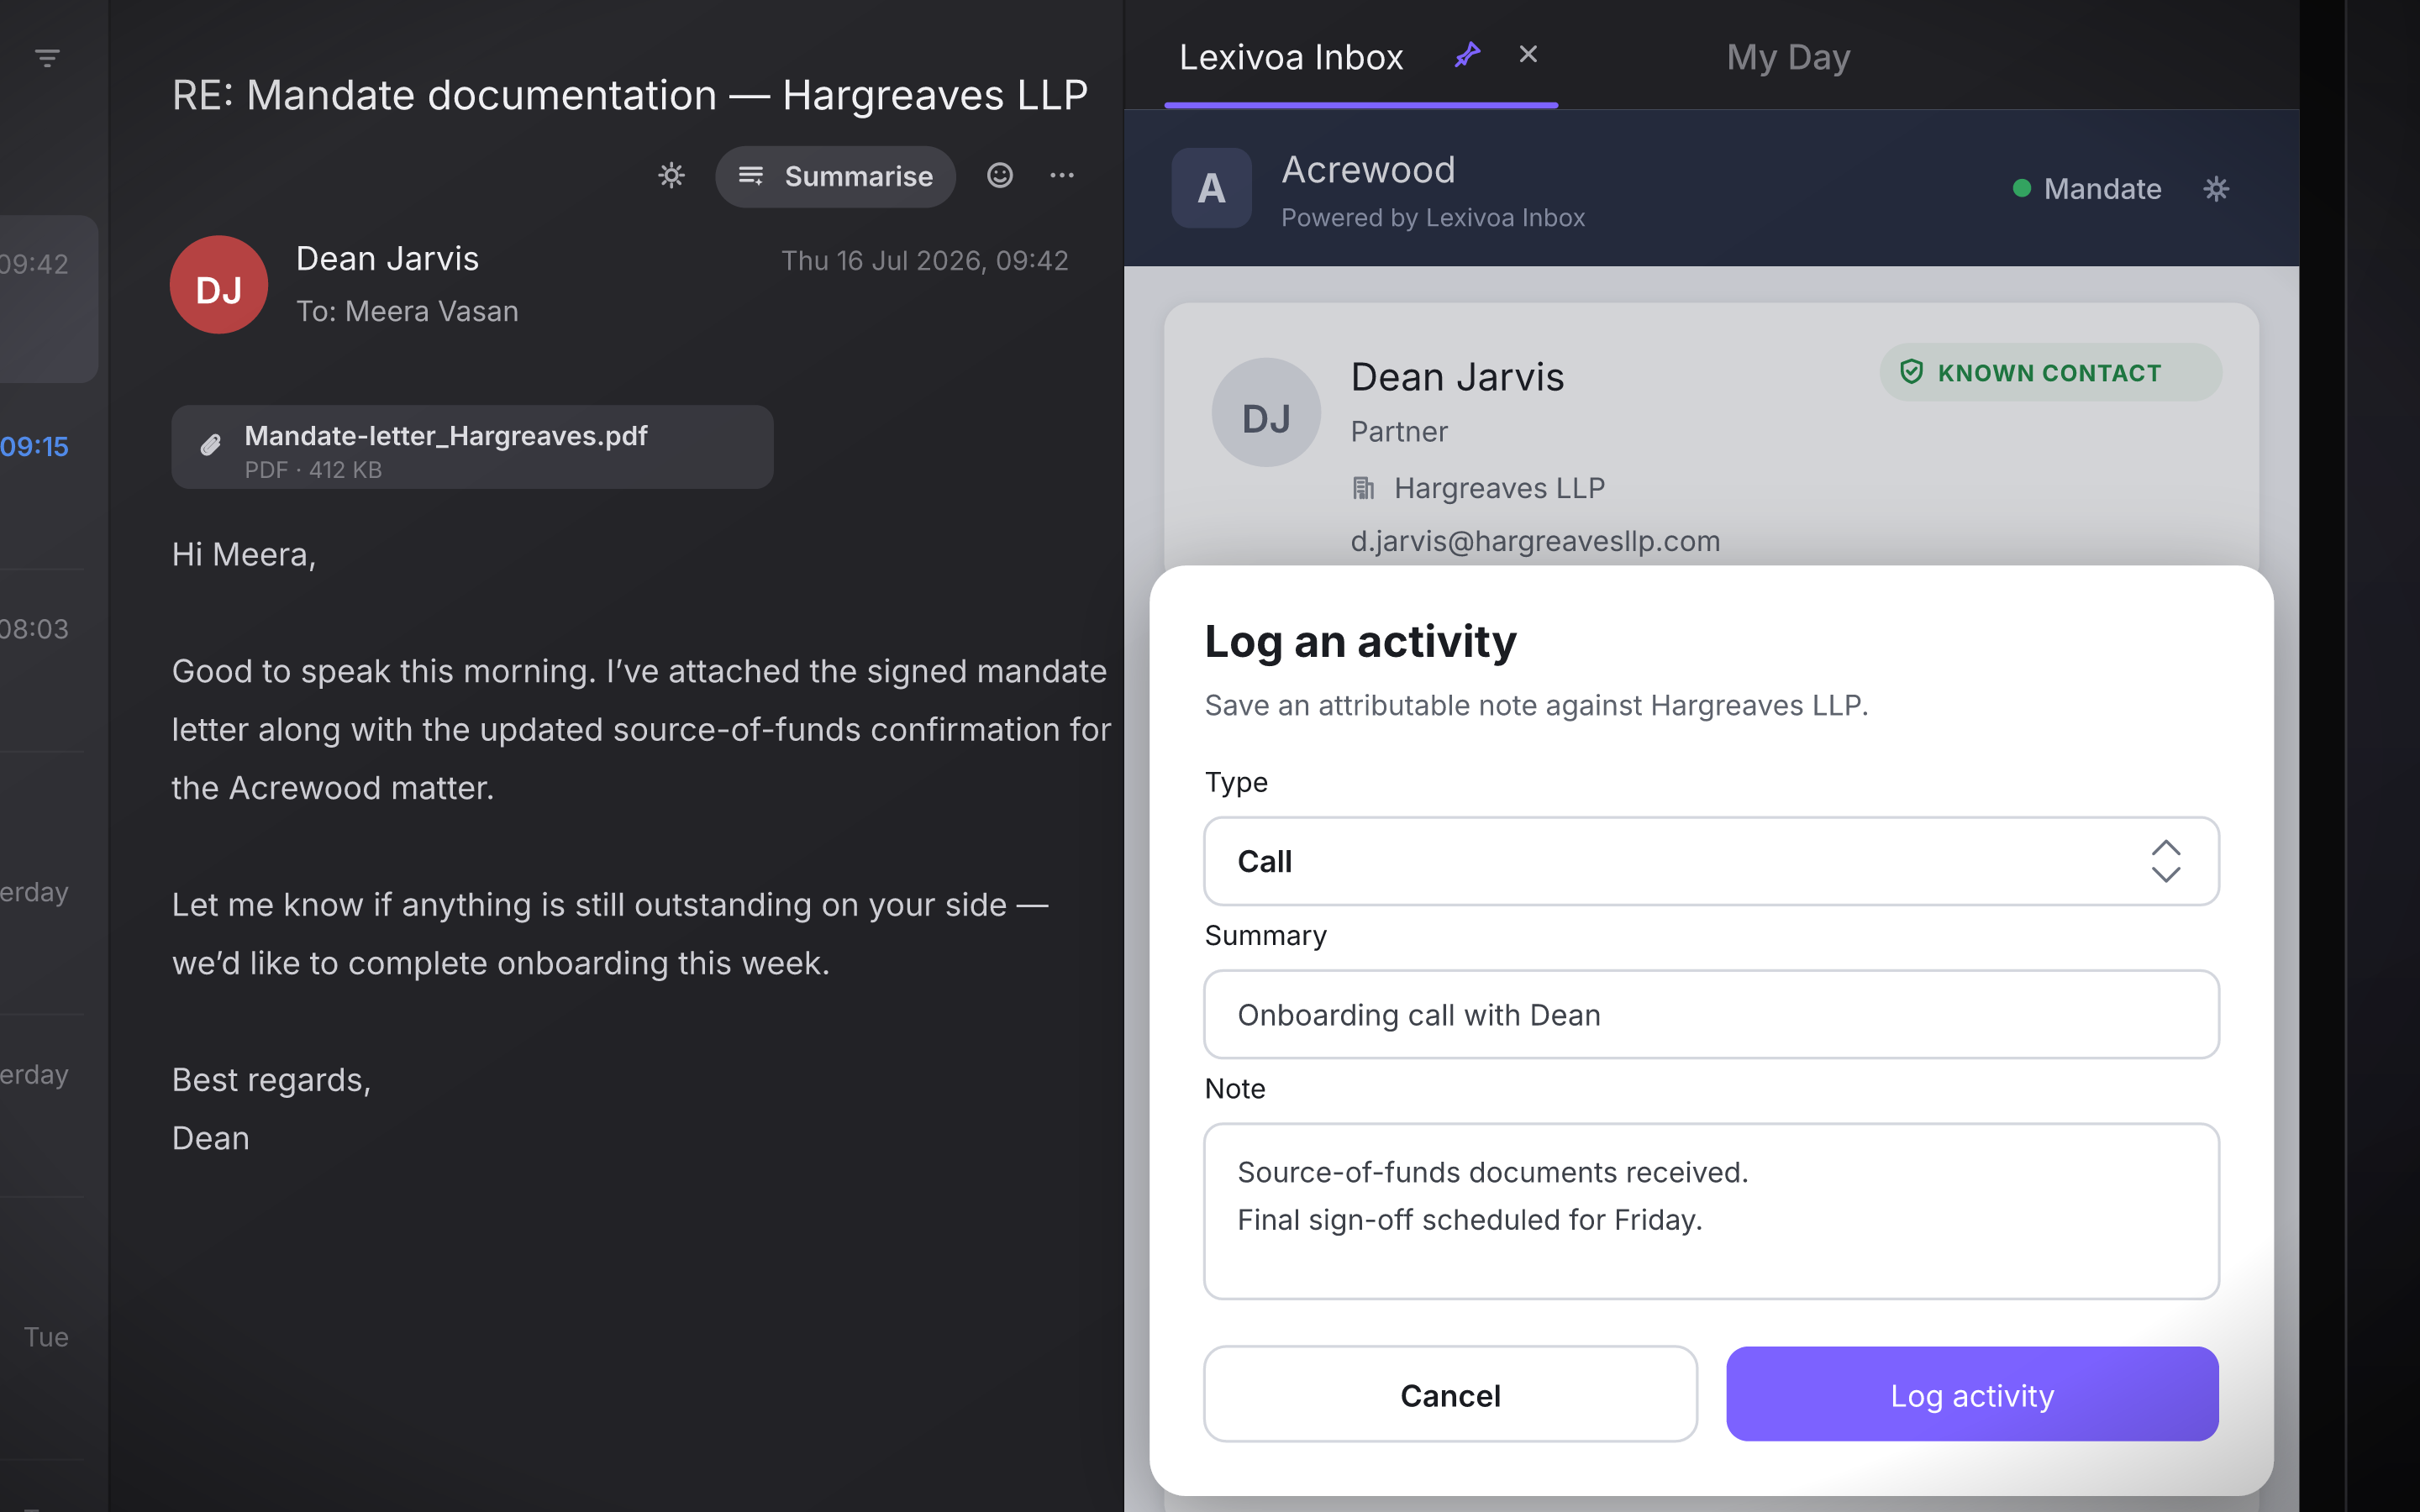Click the paperclip attachment icon
The image size is (2420, 1512).
click(210, 446)
